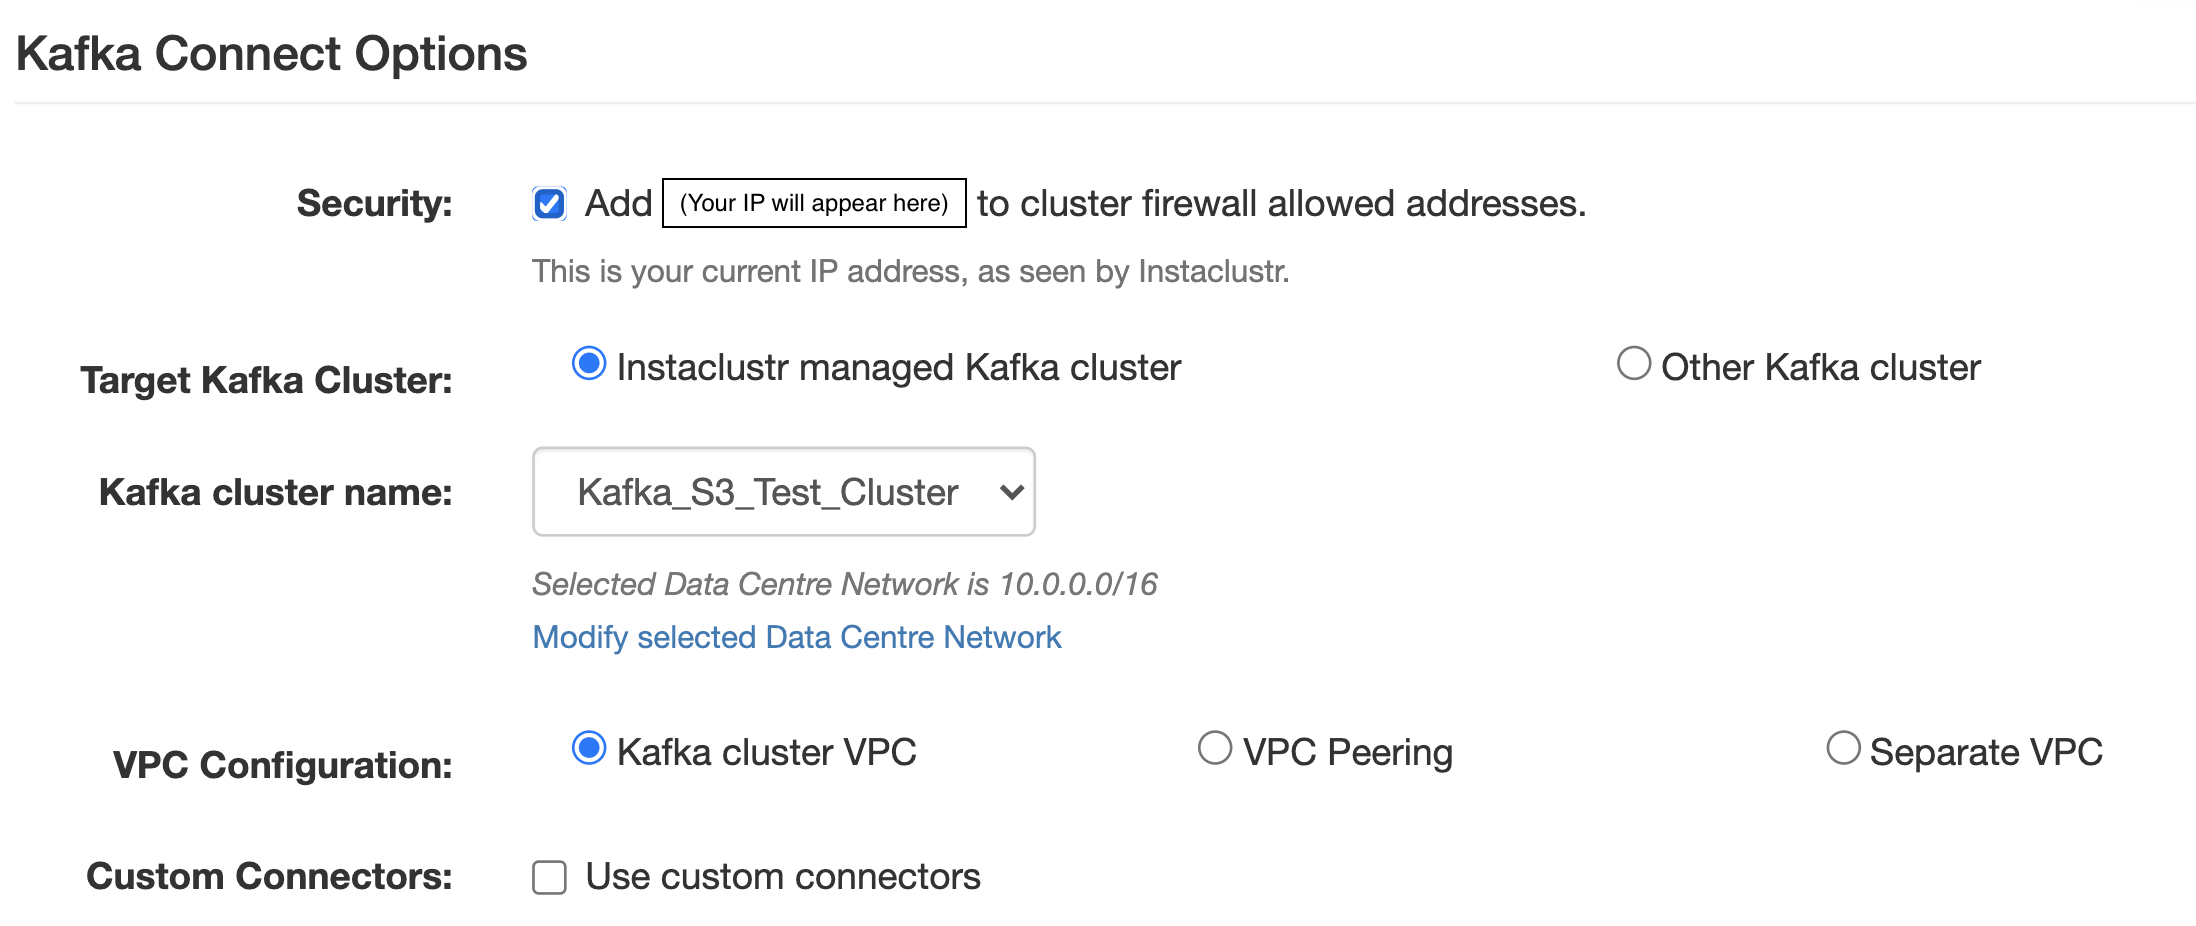The width and height of the screenshot is (2196, 926).
Task: Click the 'to cluster firewall allowed addresses' text
Action: click(x=1281, y=203)
